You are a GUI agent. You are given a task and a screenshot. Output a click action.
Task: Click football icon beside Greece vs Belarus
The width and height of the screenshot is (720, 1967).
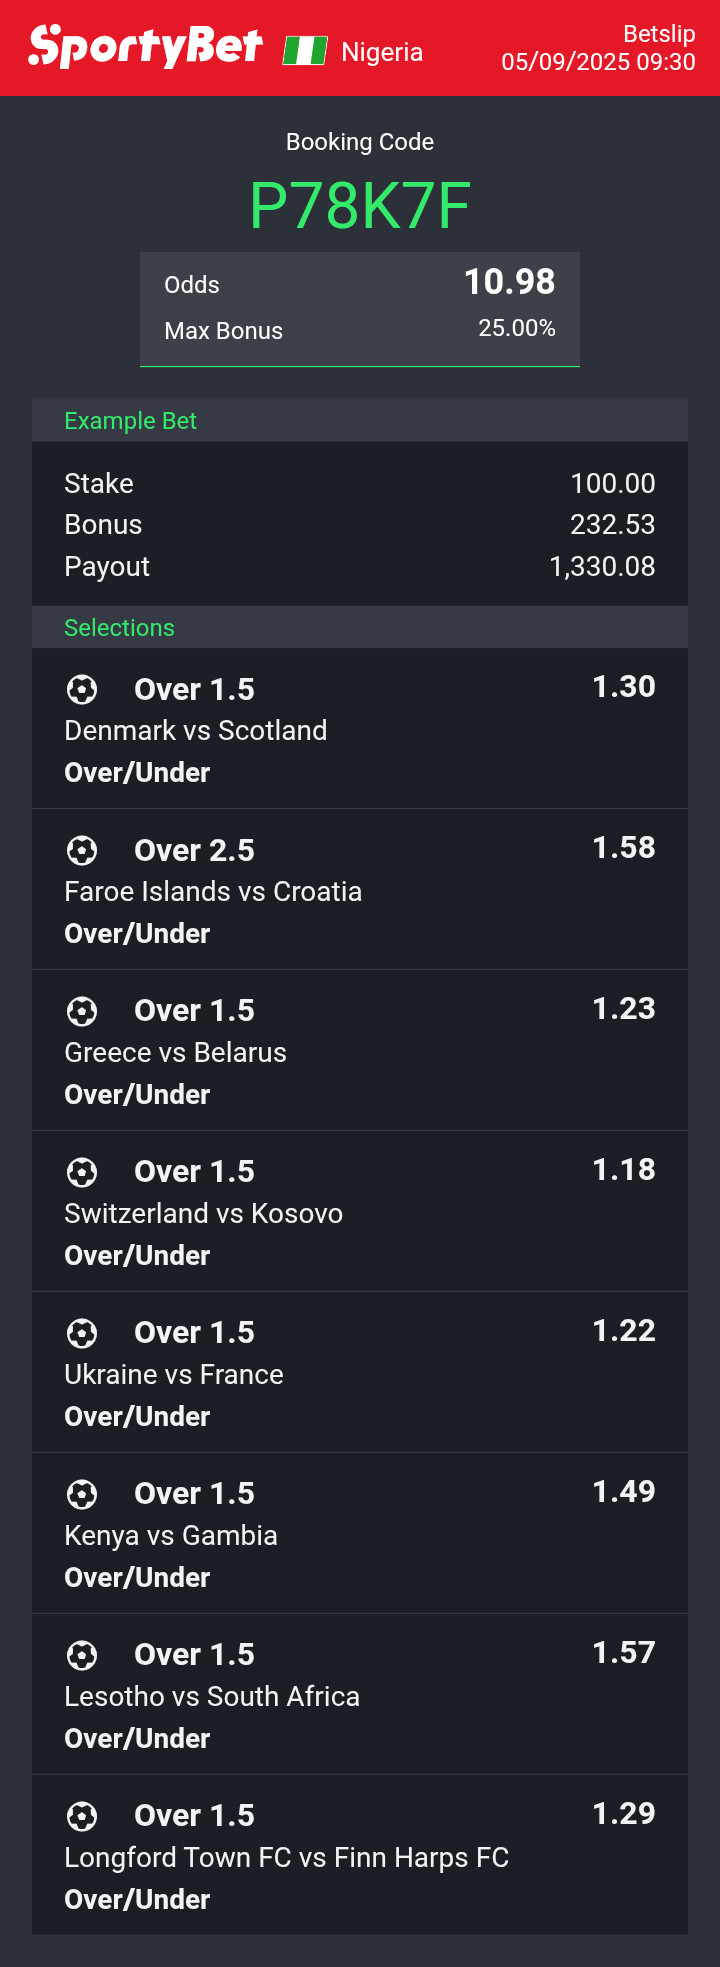pos(82,1011)
